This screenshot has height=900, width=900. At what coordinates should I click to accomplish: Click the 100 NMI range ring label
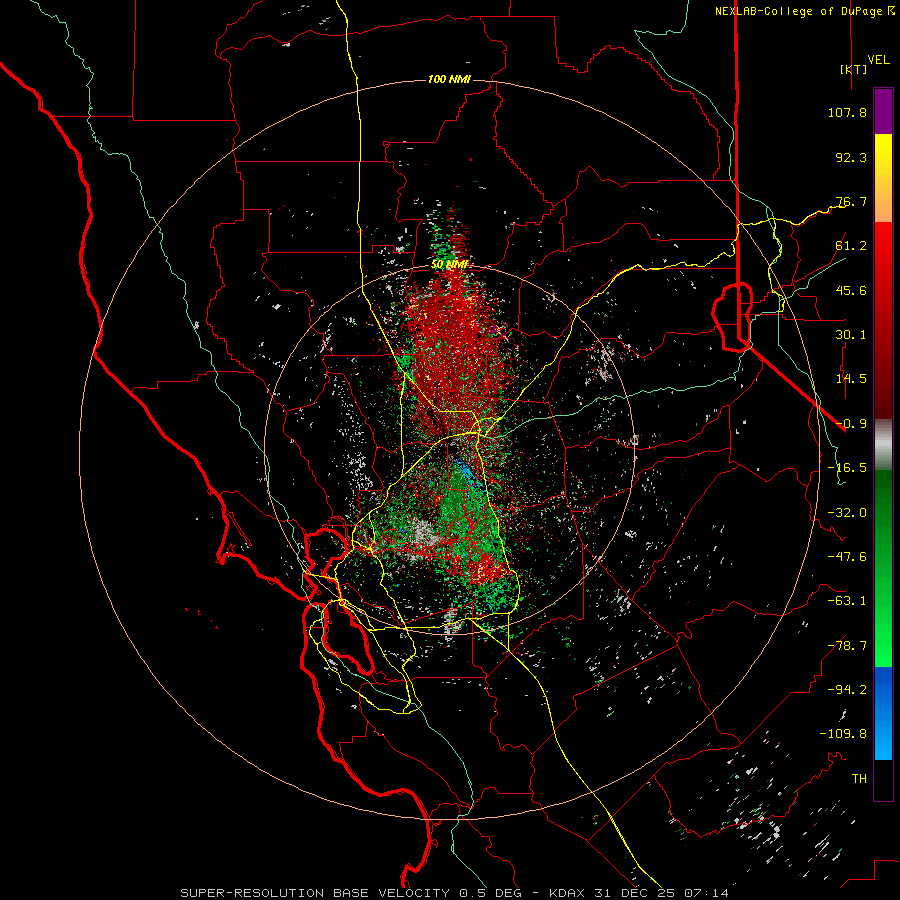(449, 79)
